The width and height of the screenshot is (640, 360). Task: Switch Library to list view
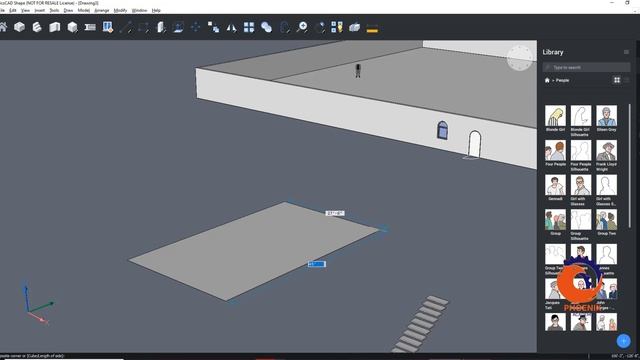click(627, 80)
